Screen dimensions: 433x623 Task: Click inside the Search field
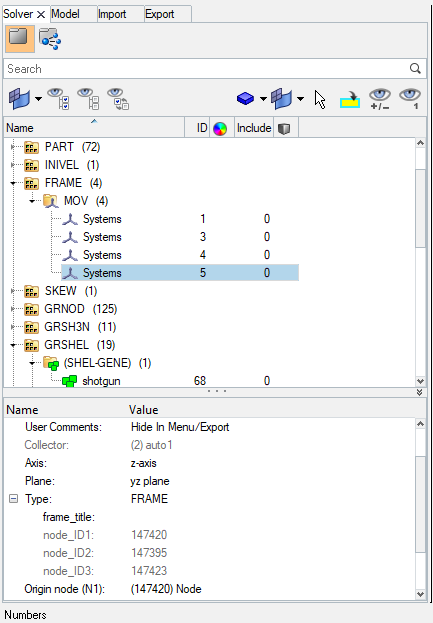(207, 69)
